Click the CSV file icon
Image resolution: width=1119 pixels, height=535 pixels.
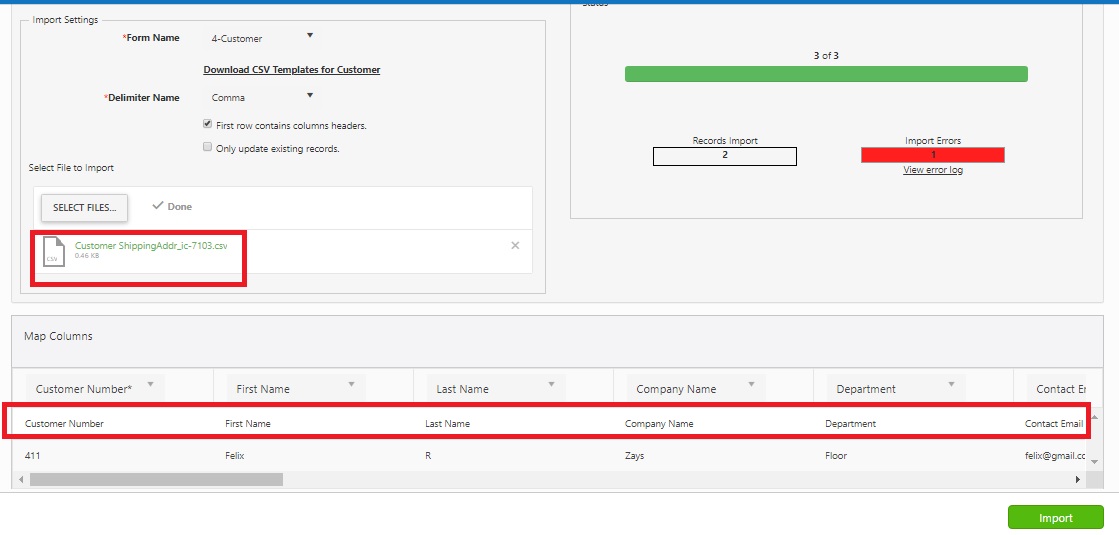56,252
